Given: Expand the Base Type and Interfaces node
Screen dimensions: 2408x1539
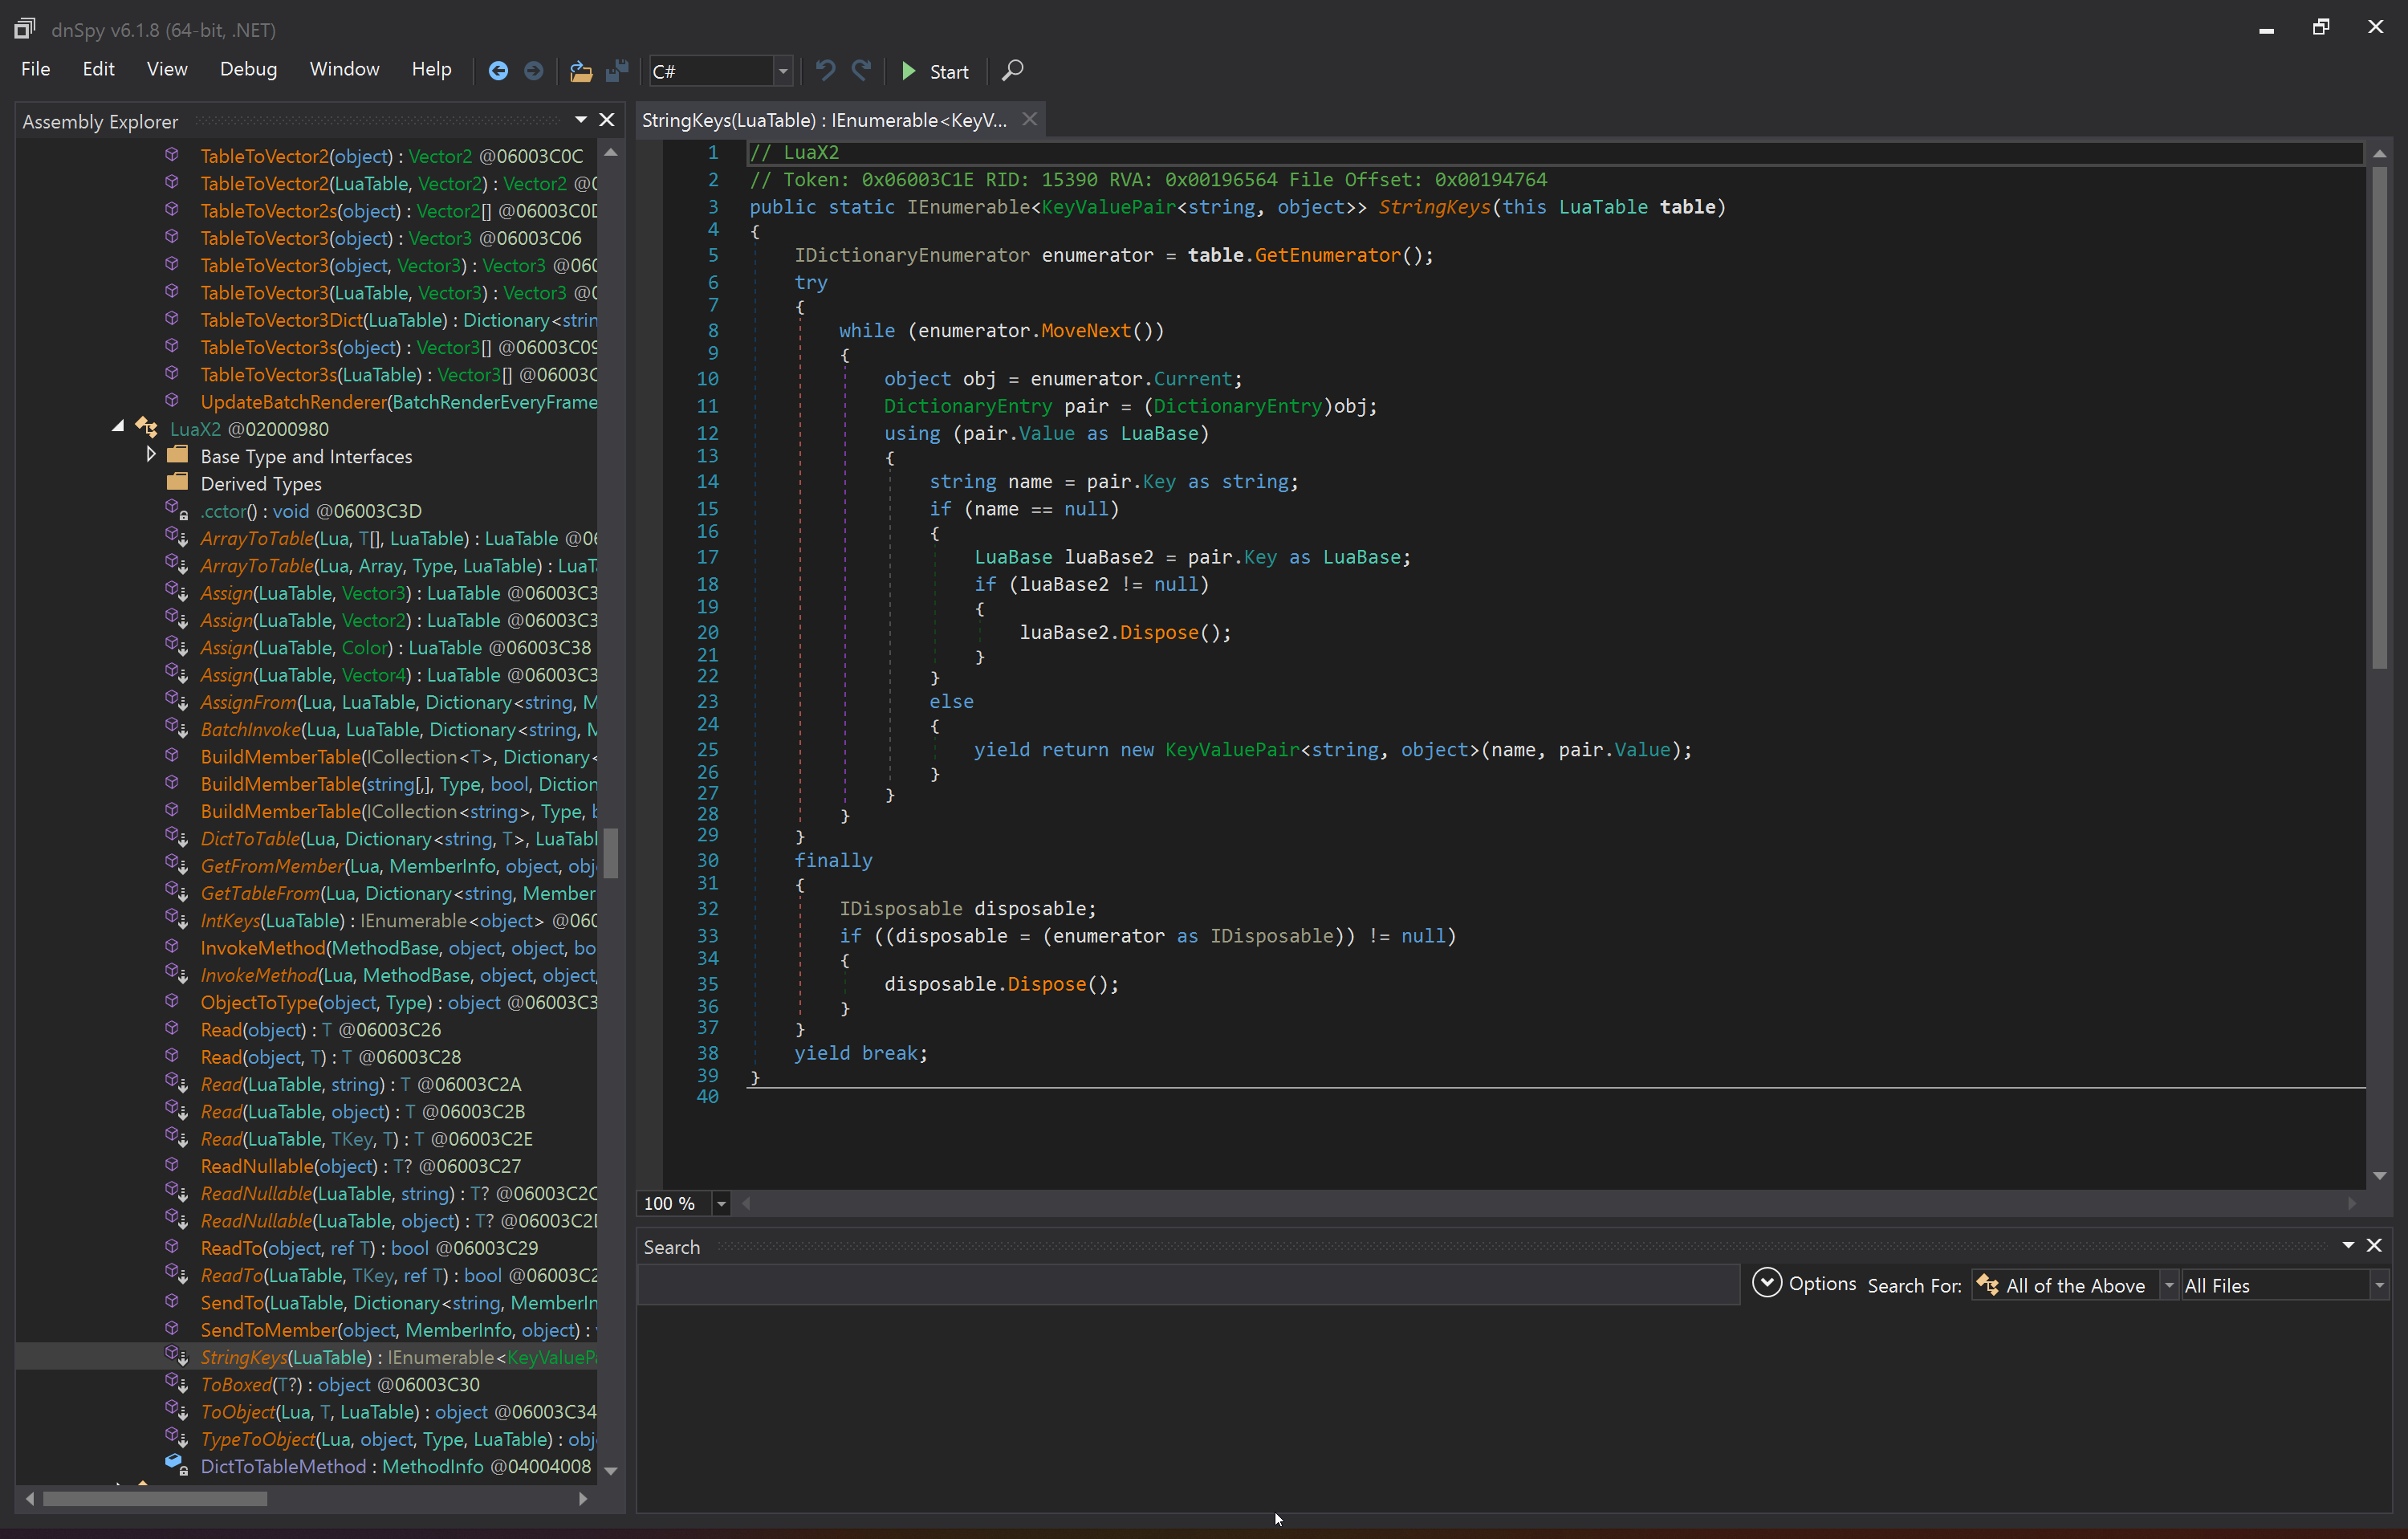Looking at the screenshot, I should (150, 456).
